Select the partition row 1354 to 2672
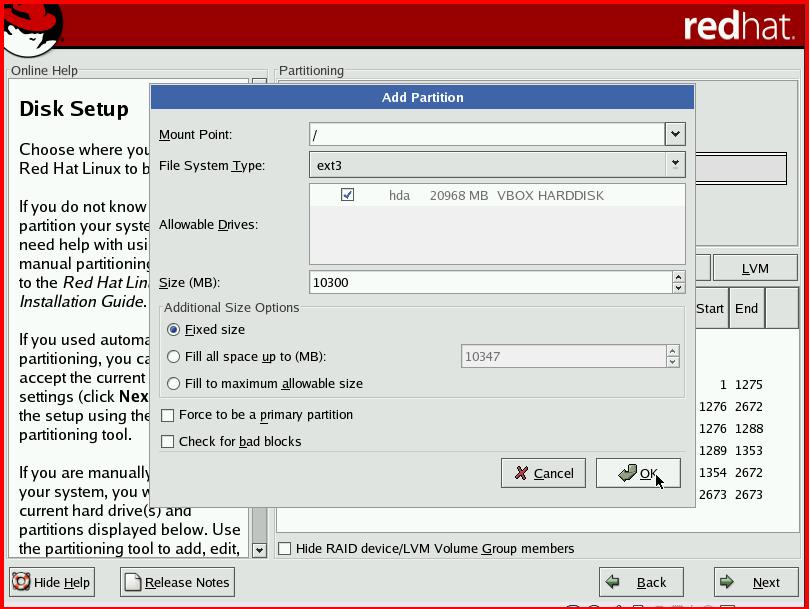The height and width of the screenshot is (609, 810). 747,472
